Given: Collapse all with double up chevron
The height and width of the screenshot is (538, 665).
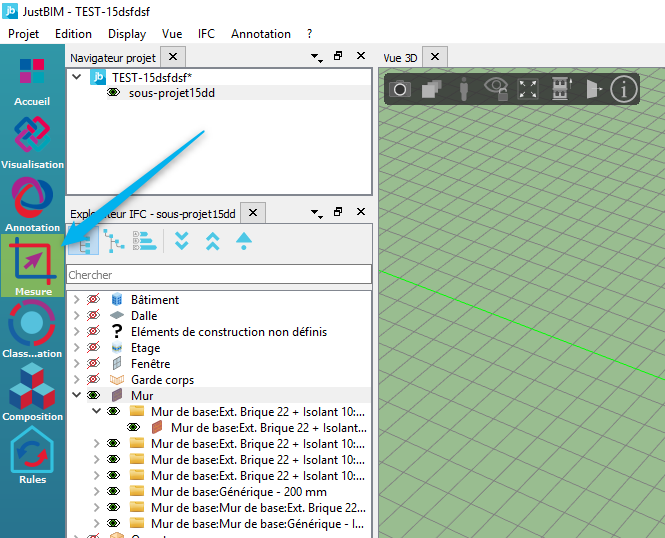Looking at the screenshot, I should 212,241.
